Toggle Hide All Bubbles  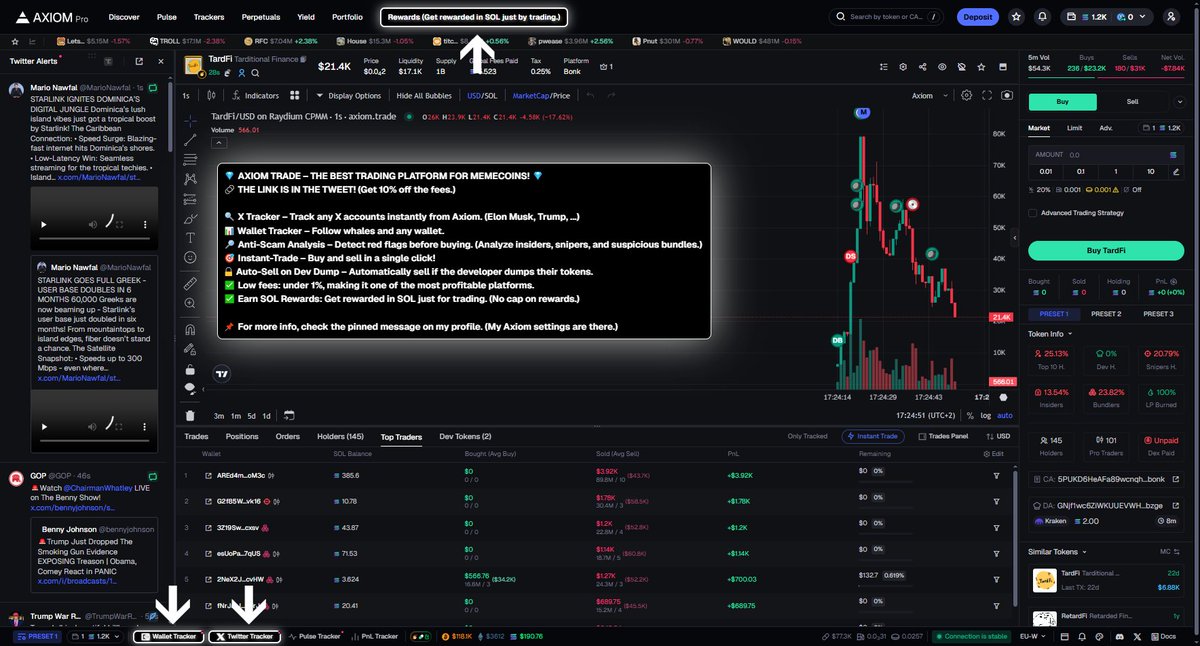point(424,96)
